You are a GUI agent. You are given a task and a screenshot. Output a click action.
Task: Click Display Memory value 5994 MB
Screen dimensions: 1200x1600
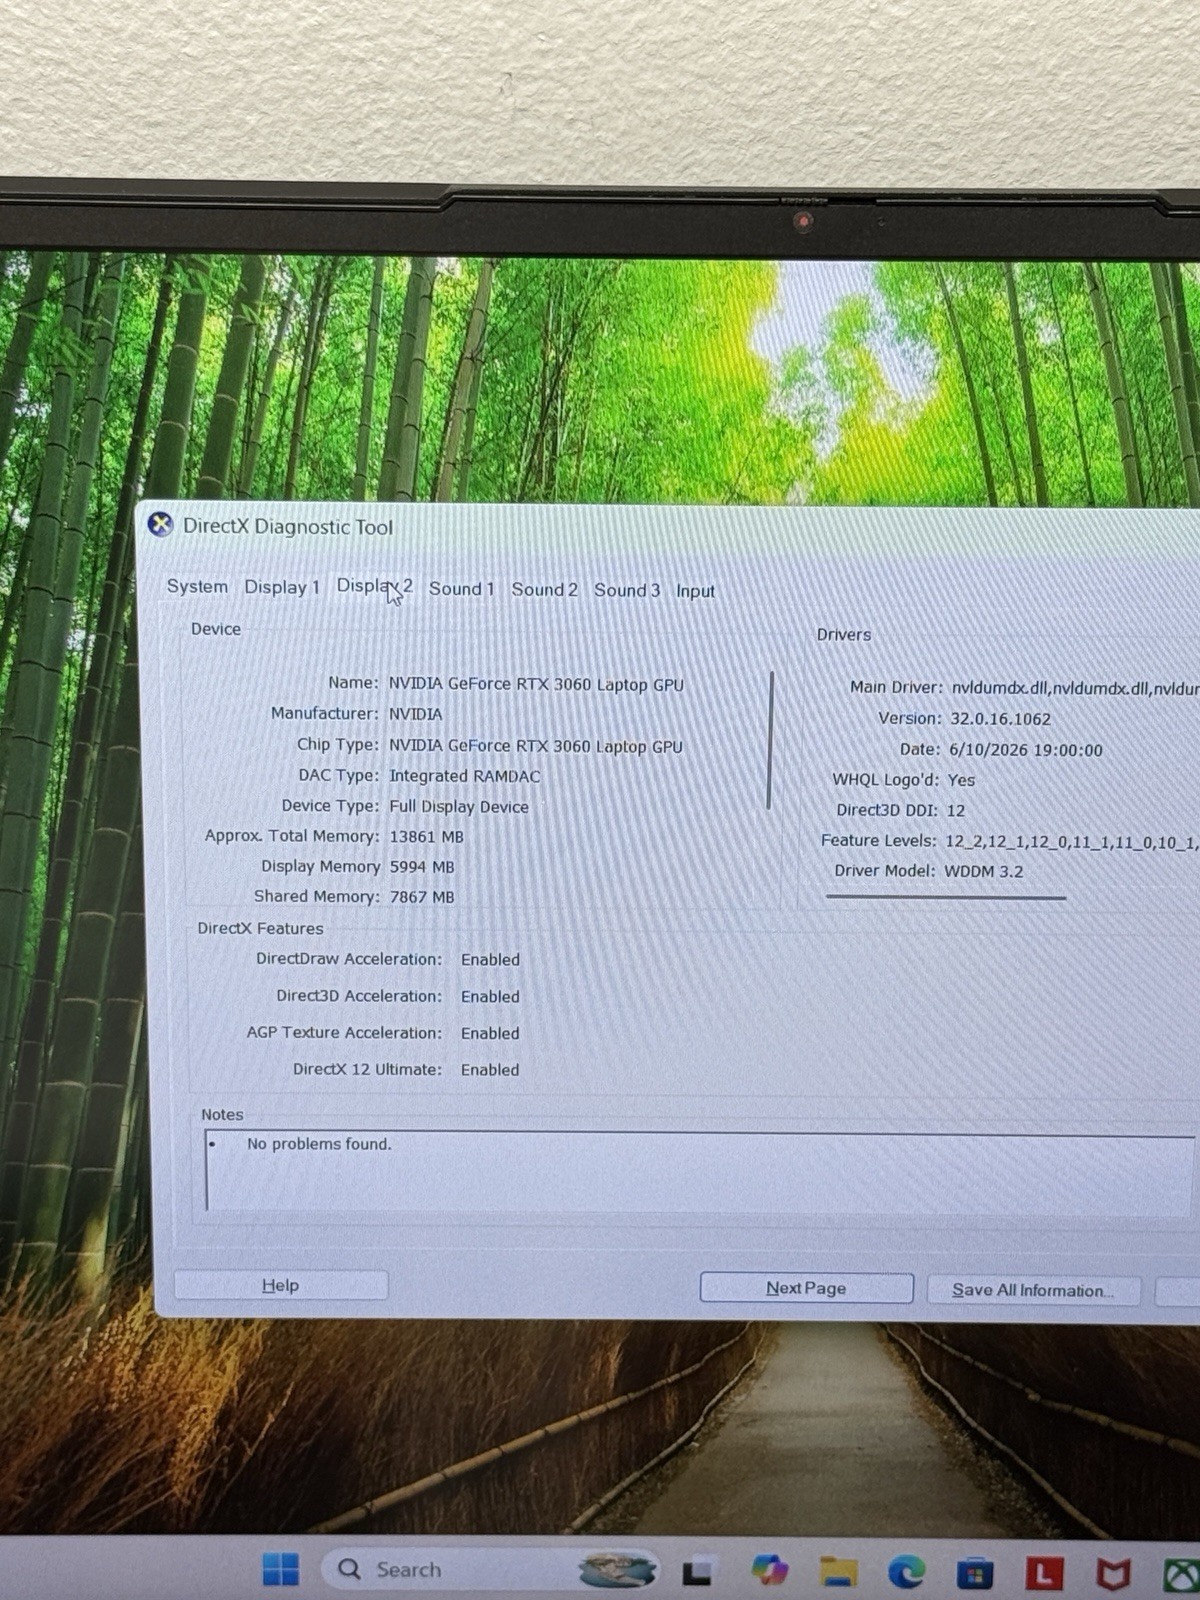click(421, 867)
